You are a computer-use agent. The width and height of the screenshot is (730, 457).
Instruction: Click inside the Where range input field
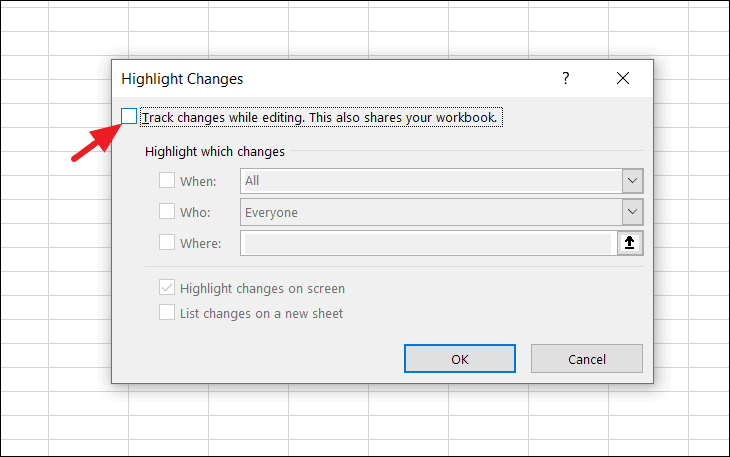click(428, 243)
